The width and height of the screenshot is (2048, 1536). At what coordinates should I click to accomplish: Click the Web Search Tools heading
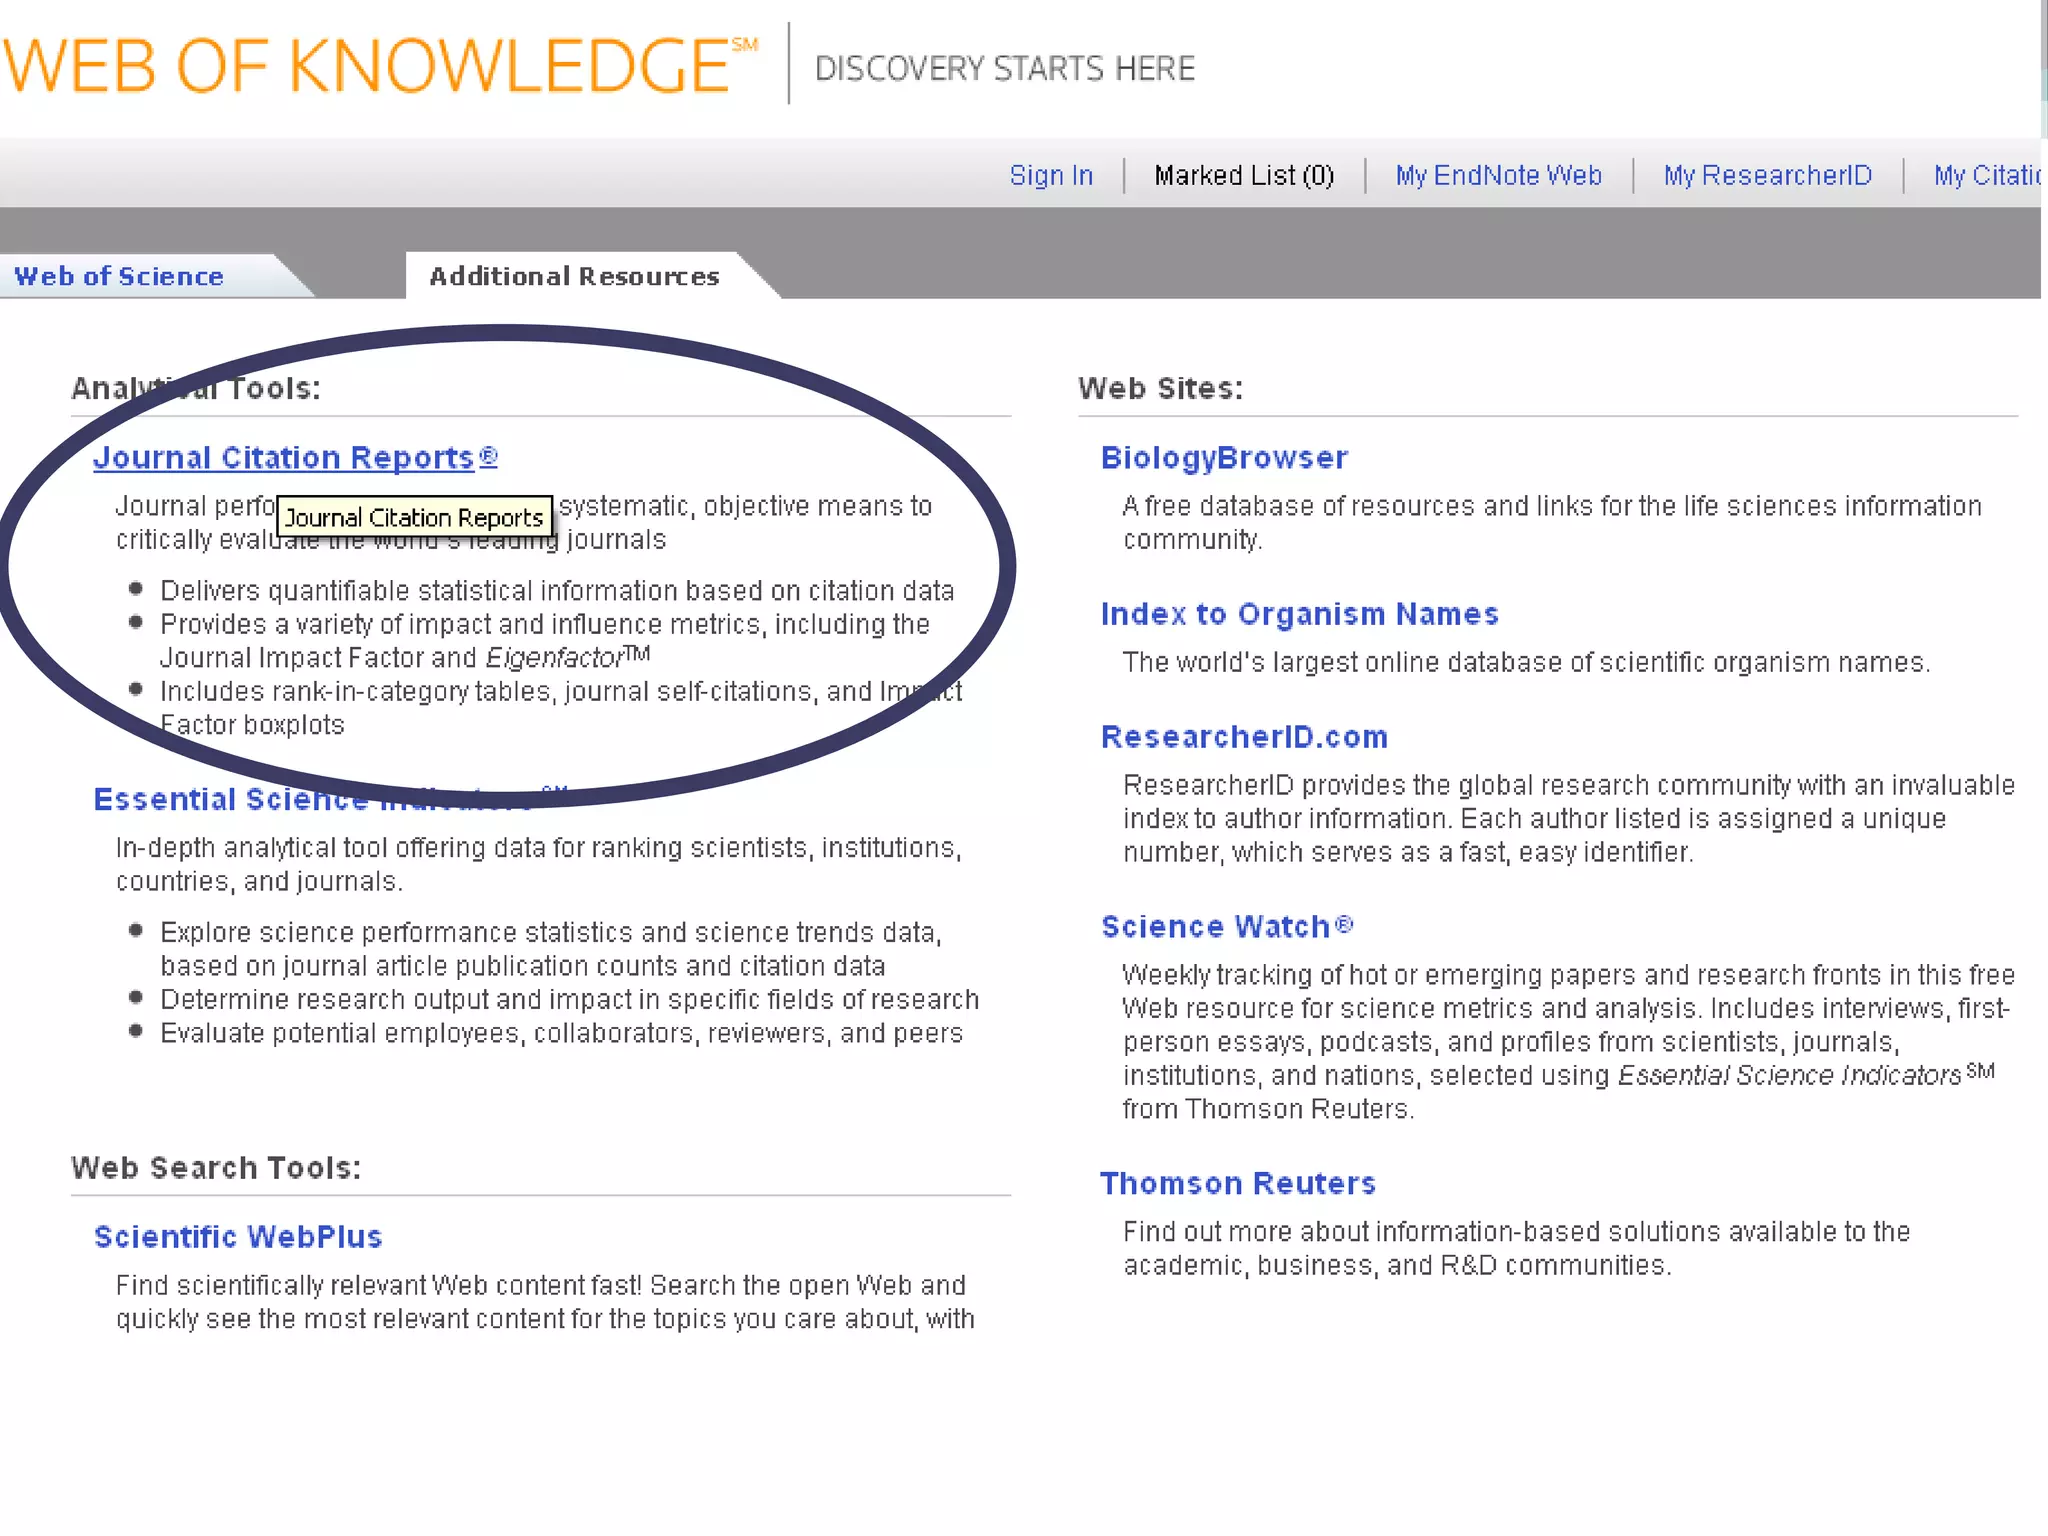[x=216, y=1168]
